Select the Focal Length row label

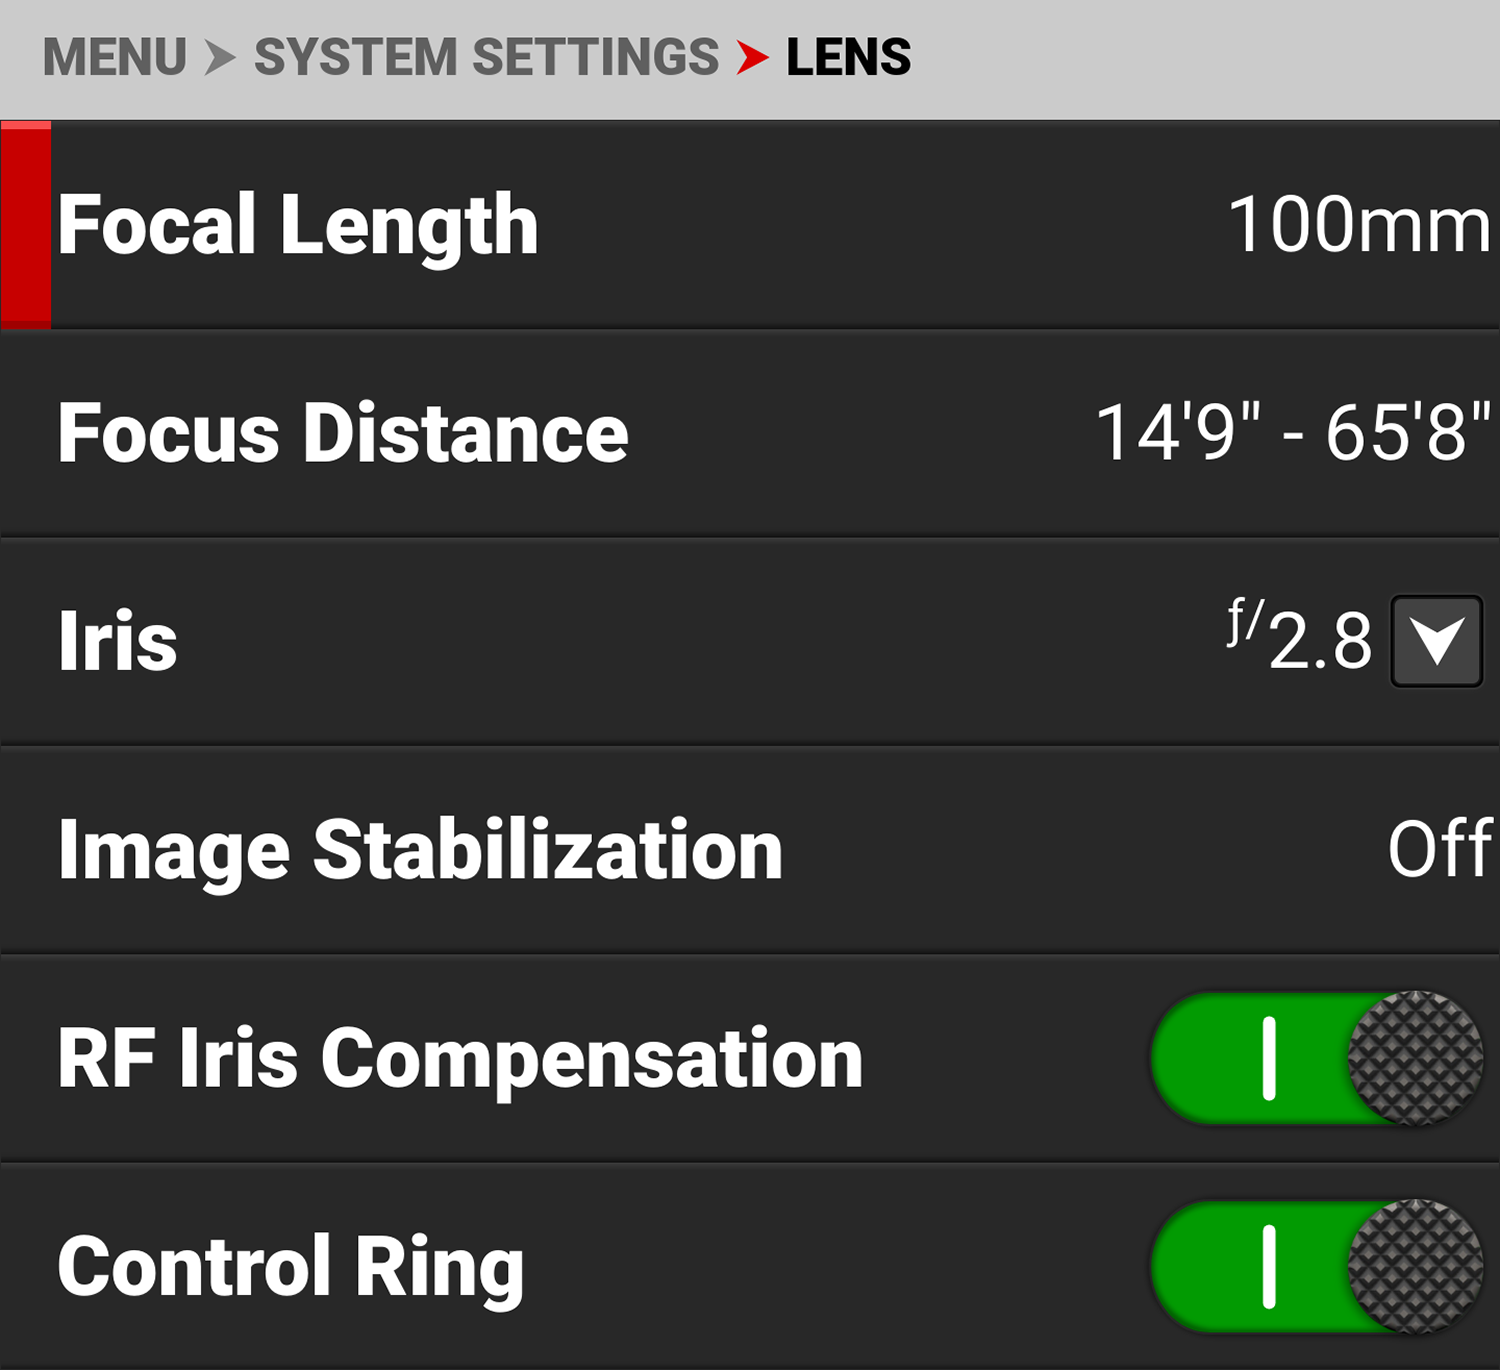click(x=298, y=226)
